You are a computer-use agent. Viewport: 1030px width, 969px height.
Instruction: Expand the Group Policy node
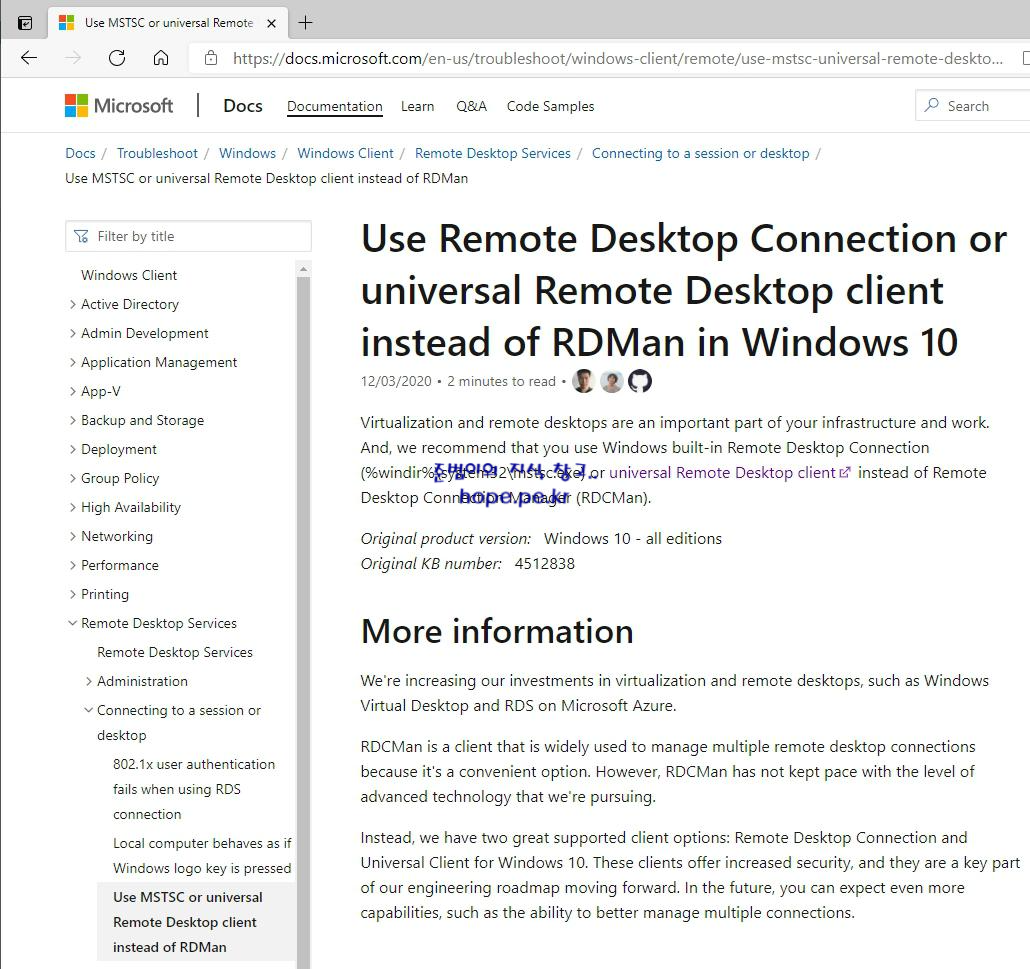72,478
